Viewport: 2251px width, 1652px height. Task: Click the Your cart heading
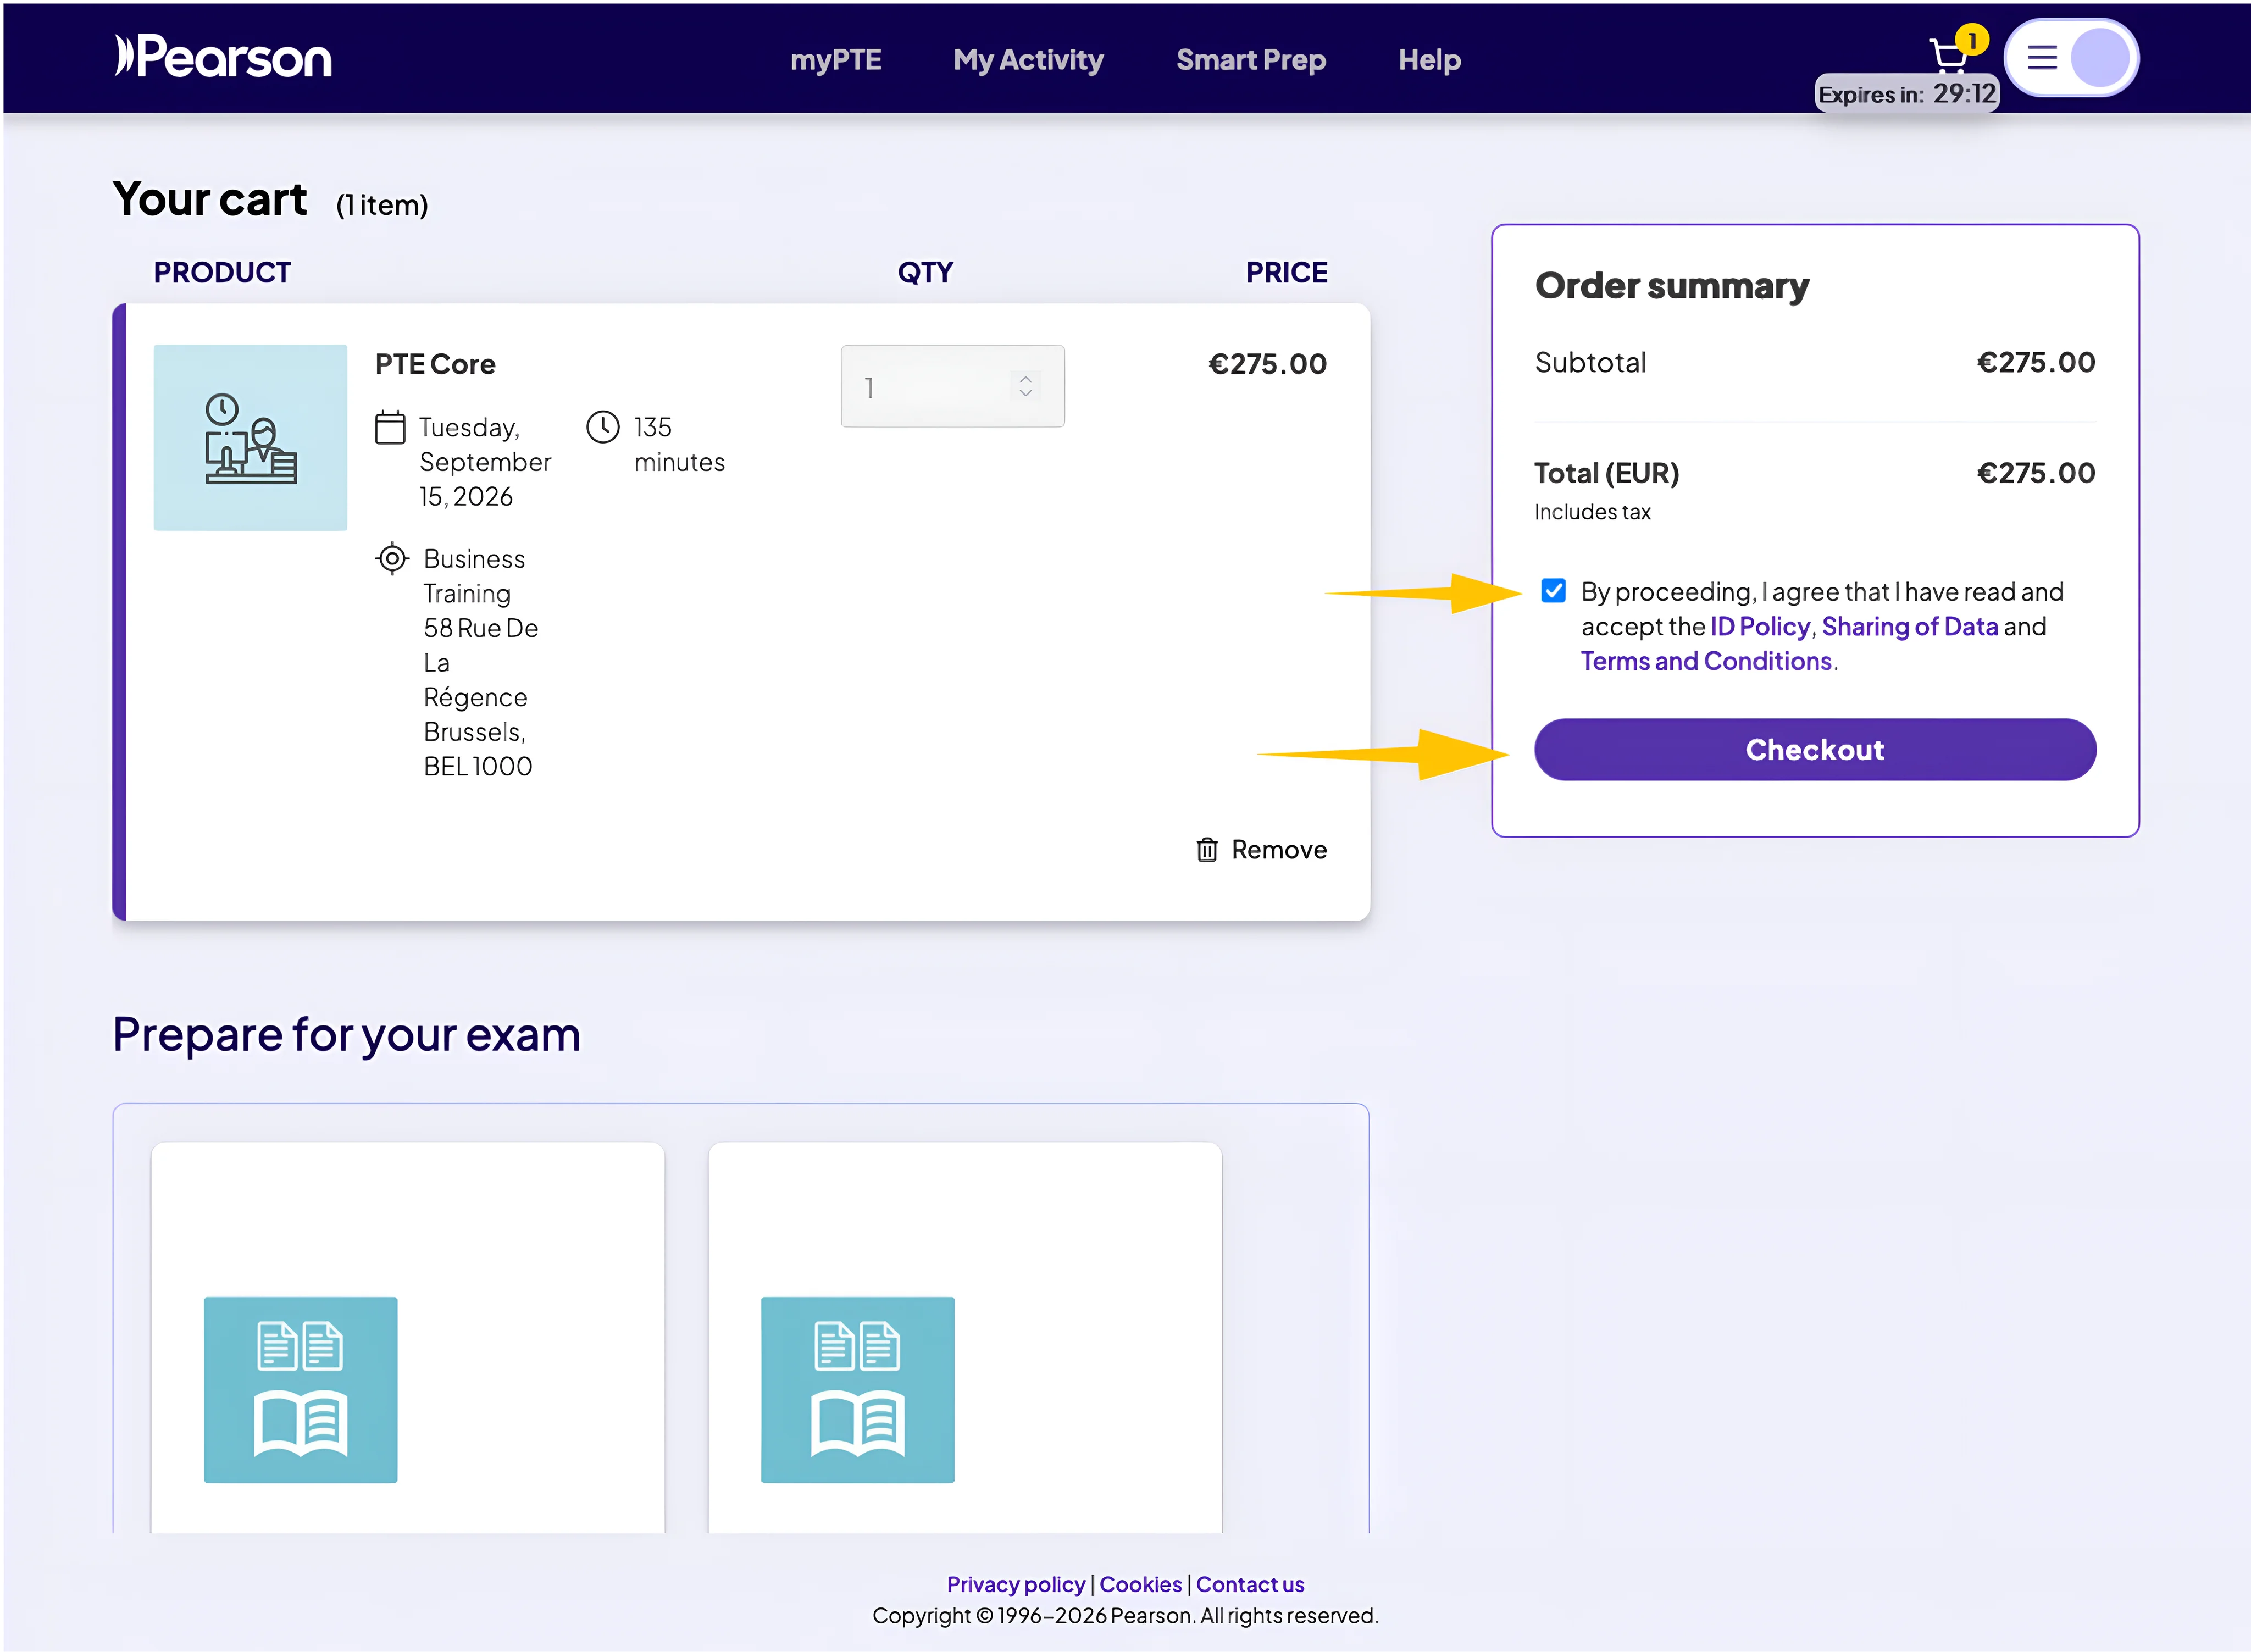(x=209, y=199)
